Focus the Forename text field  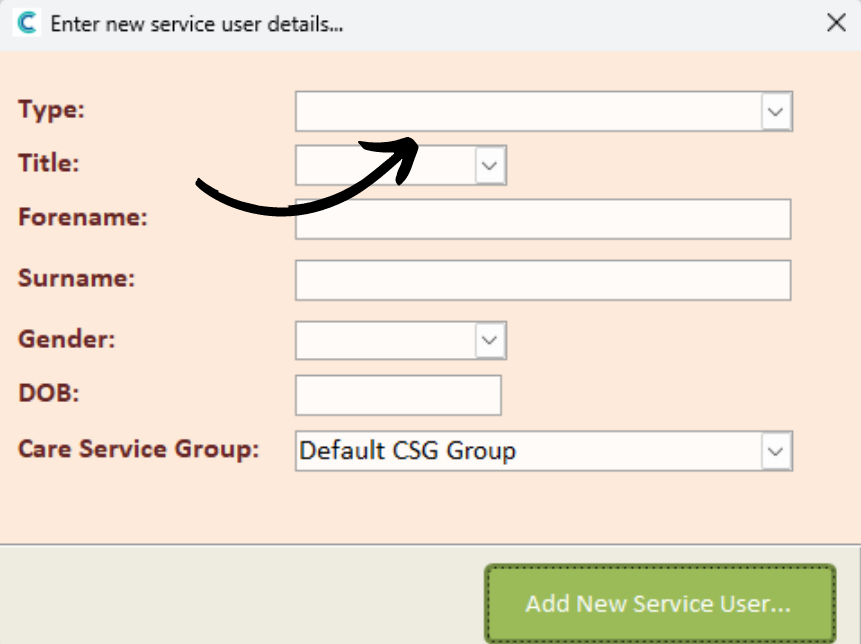click(x=543, y=219)
